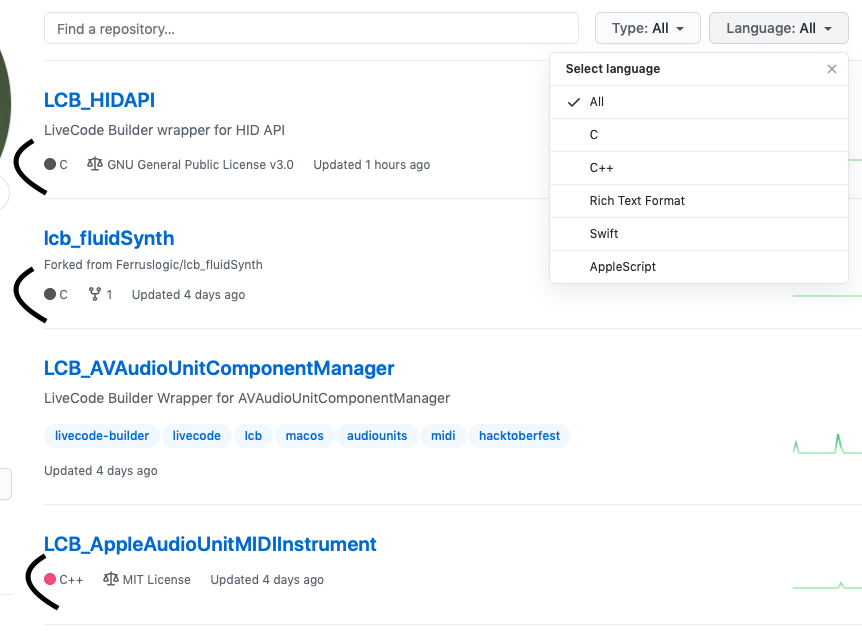Choose C++ in language list
Image resolution: width=862 pixels, height=631 pixels.
[601, 168]
